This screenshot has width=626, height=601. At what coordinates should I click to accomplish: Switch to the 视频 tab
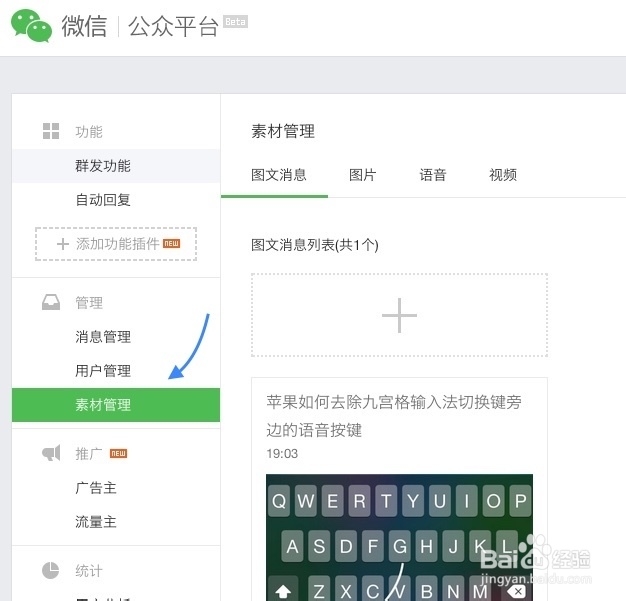[503, 175]
